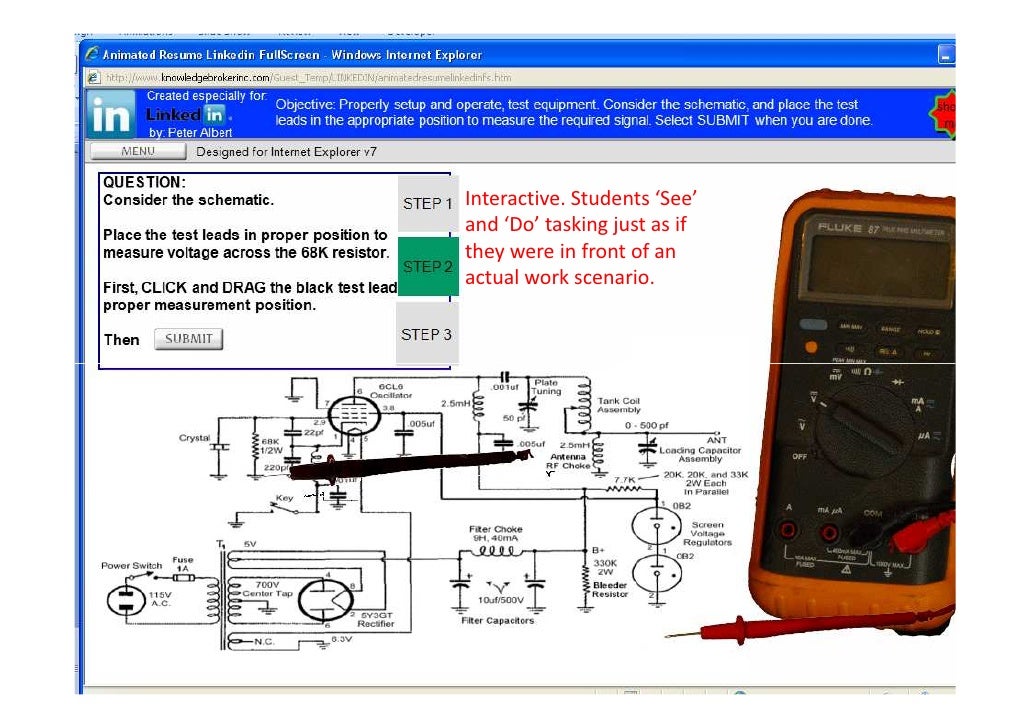The width and height of the screenshot is (1030, 728).
Task: Click the mA µA input jack on the multimeter
Action: coord(829,532)
